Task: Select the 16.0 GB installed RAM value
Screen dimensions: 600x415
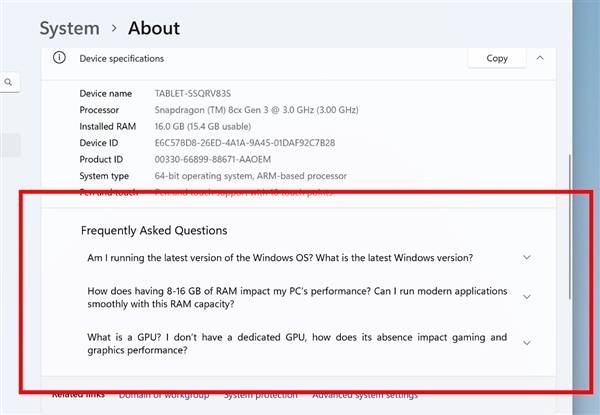Action: [x=203, y=126]
